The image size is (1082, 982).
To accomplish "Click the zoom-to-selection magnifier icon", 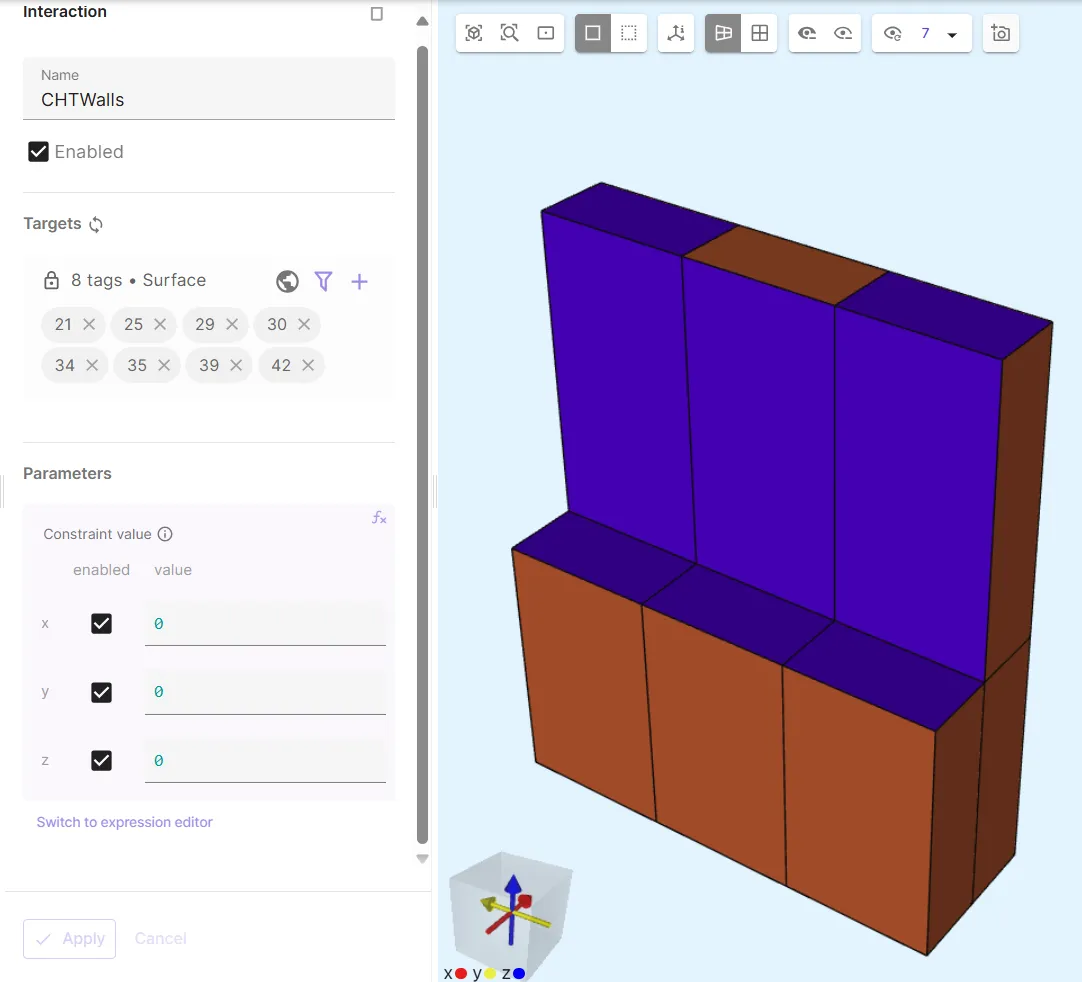I will (510, 33).
